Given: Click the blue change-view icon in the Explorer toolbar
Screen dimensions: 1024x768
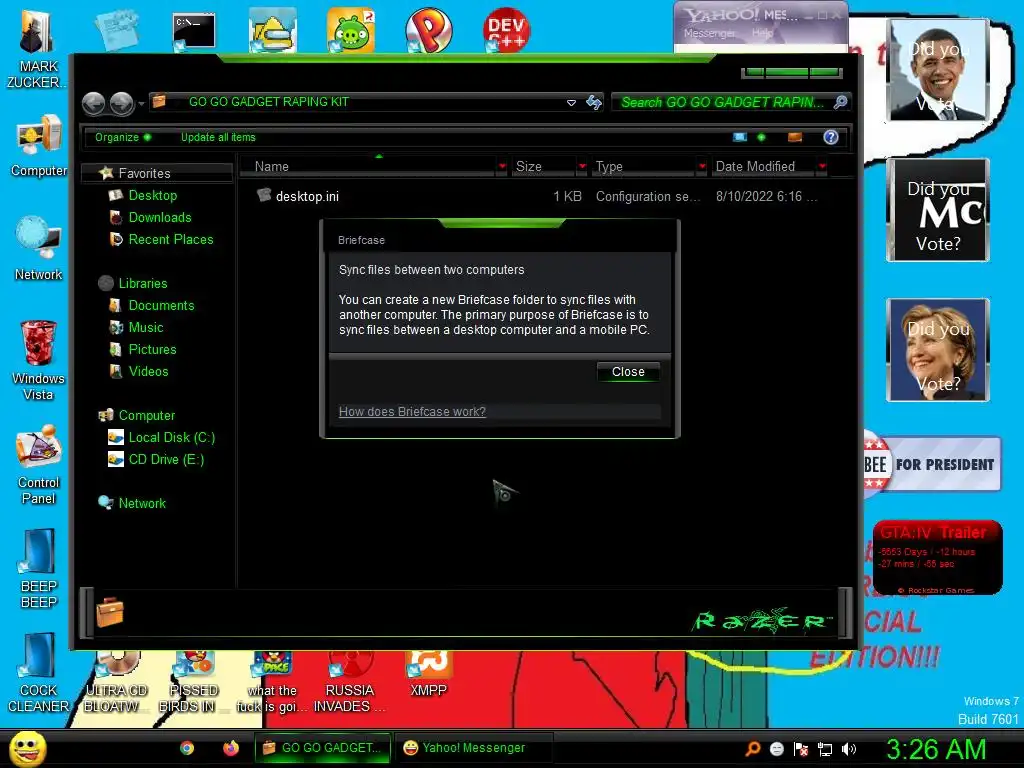Looking at the screenshot, I should pyautogui.click(x=739, y=137).
